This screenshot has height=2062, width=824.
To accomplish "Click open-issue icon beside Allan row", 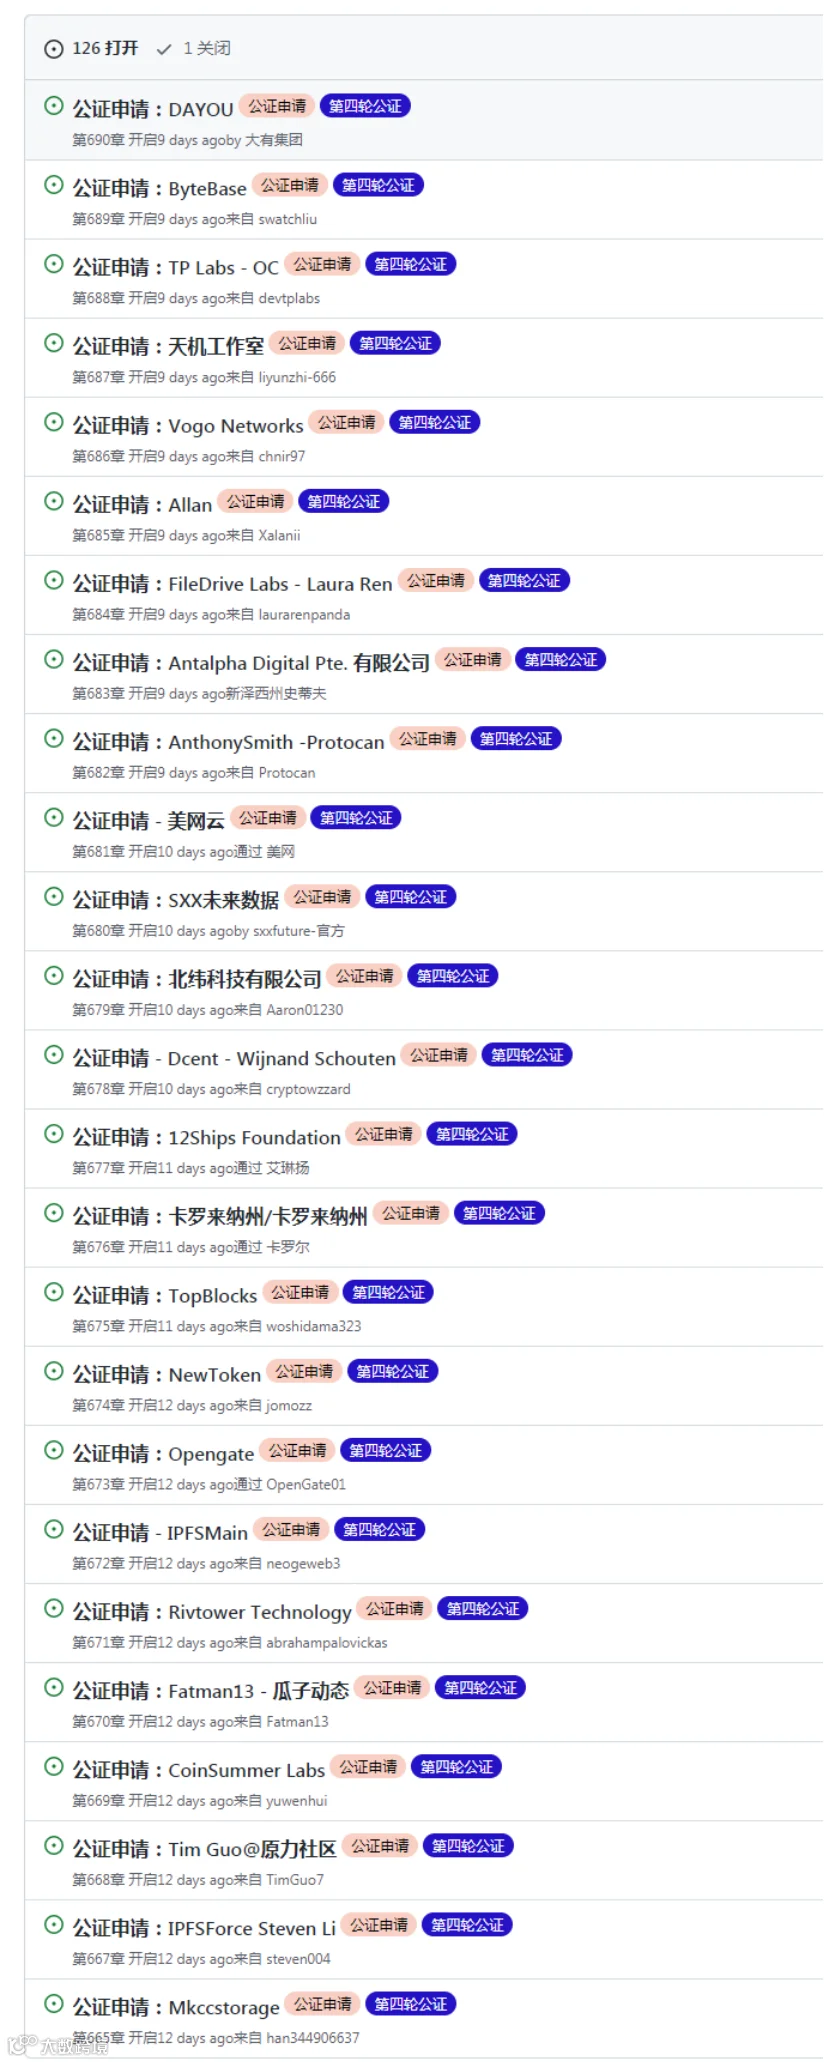I will [54, 500].
